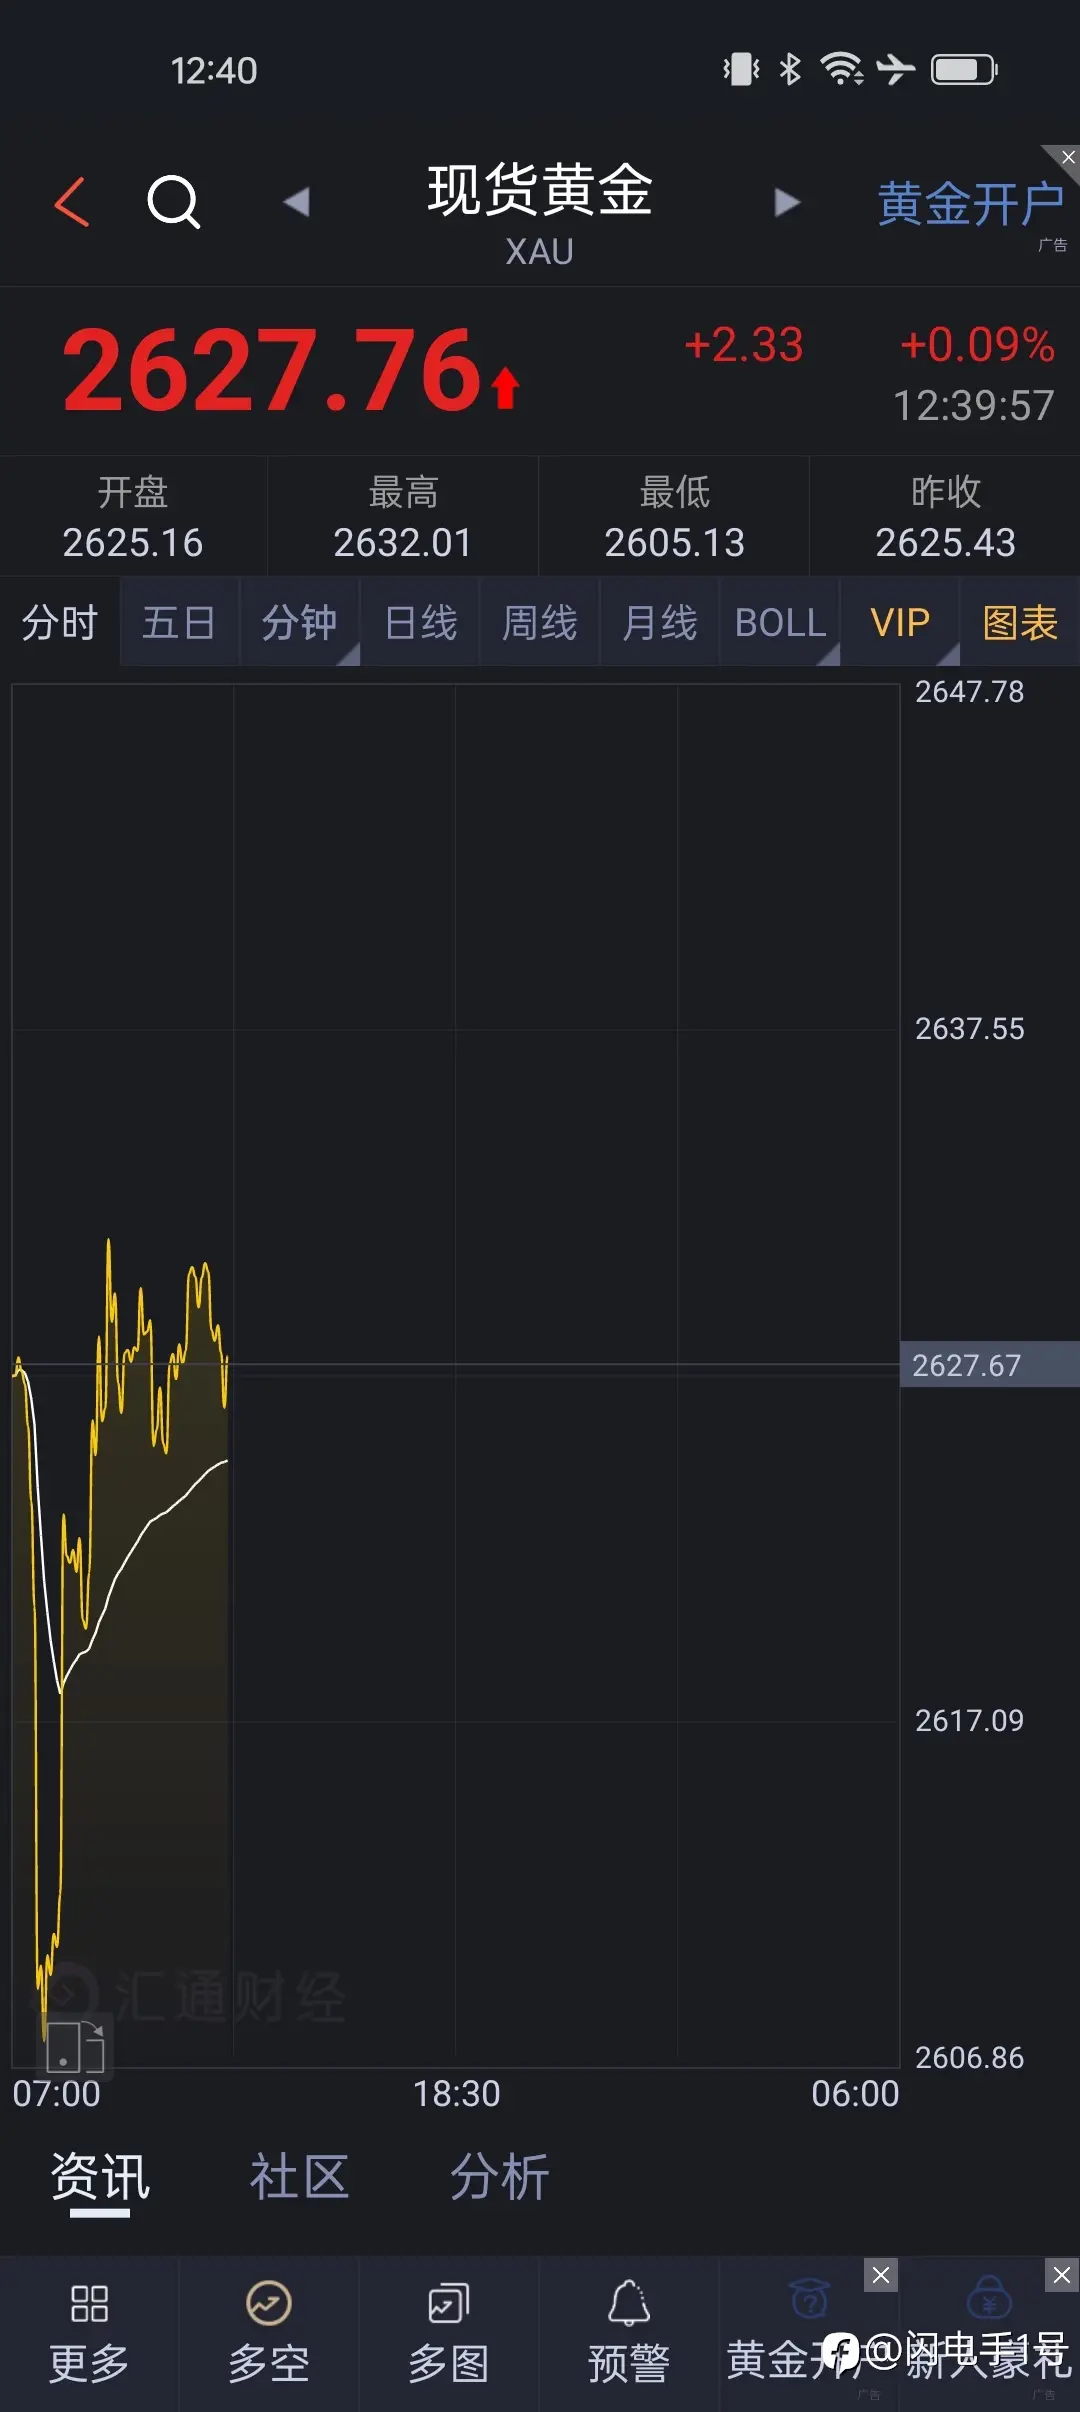This screenshot has height=2412, width=1080.
Task: Go to next instrument arrow
Action: (x=787, y=202)
